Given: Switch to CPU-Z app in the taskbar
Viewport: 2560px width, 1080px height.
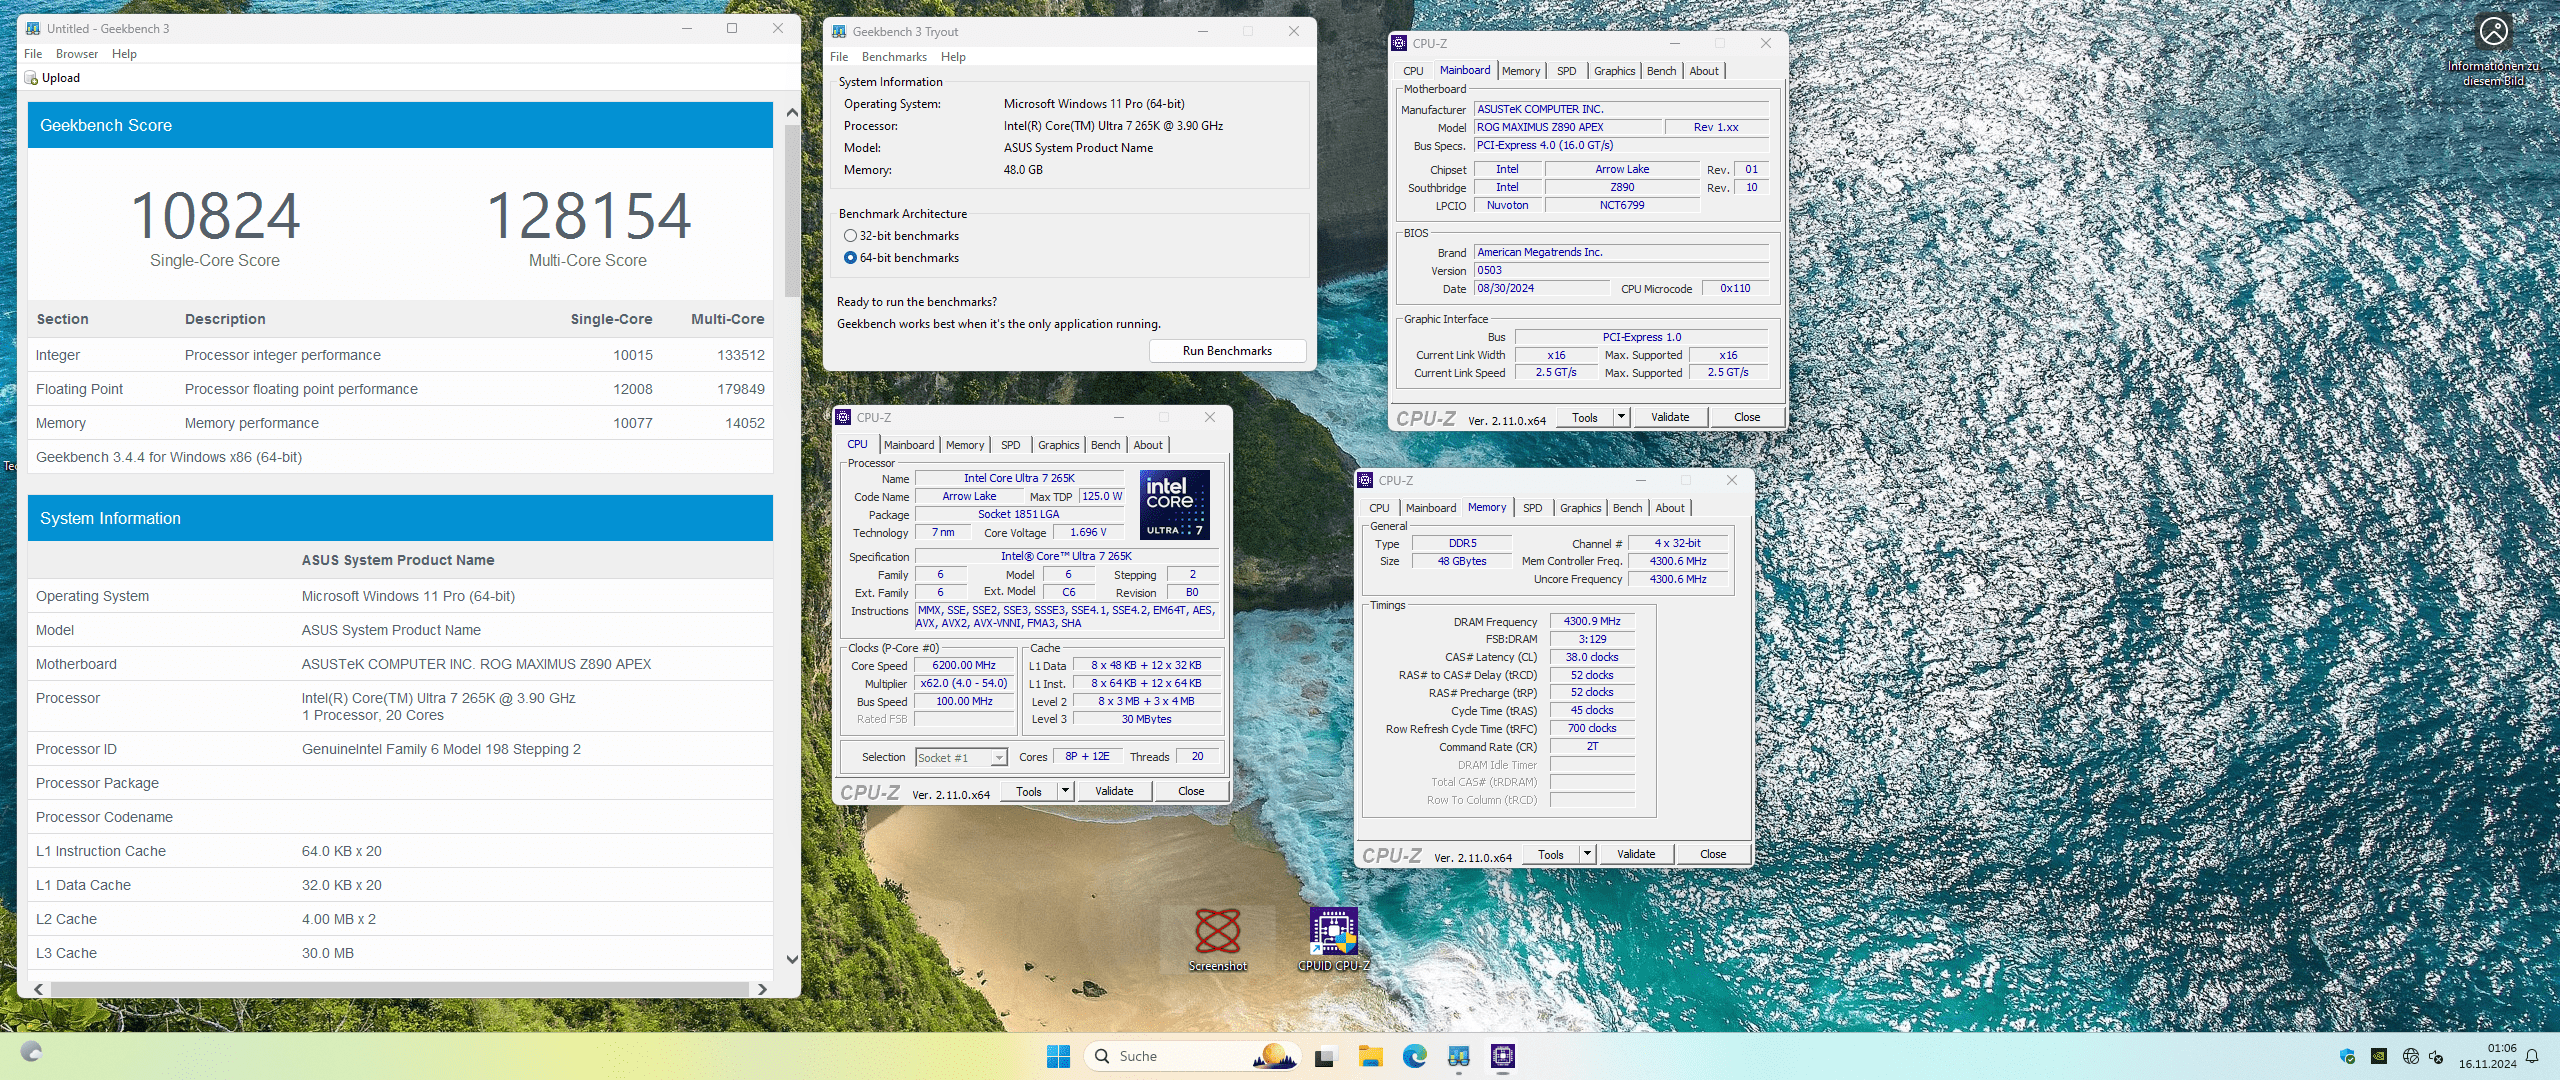Looking at the screenshot, I should tap(1503, 1056).
